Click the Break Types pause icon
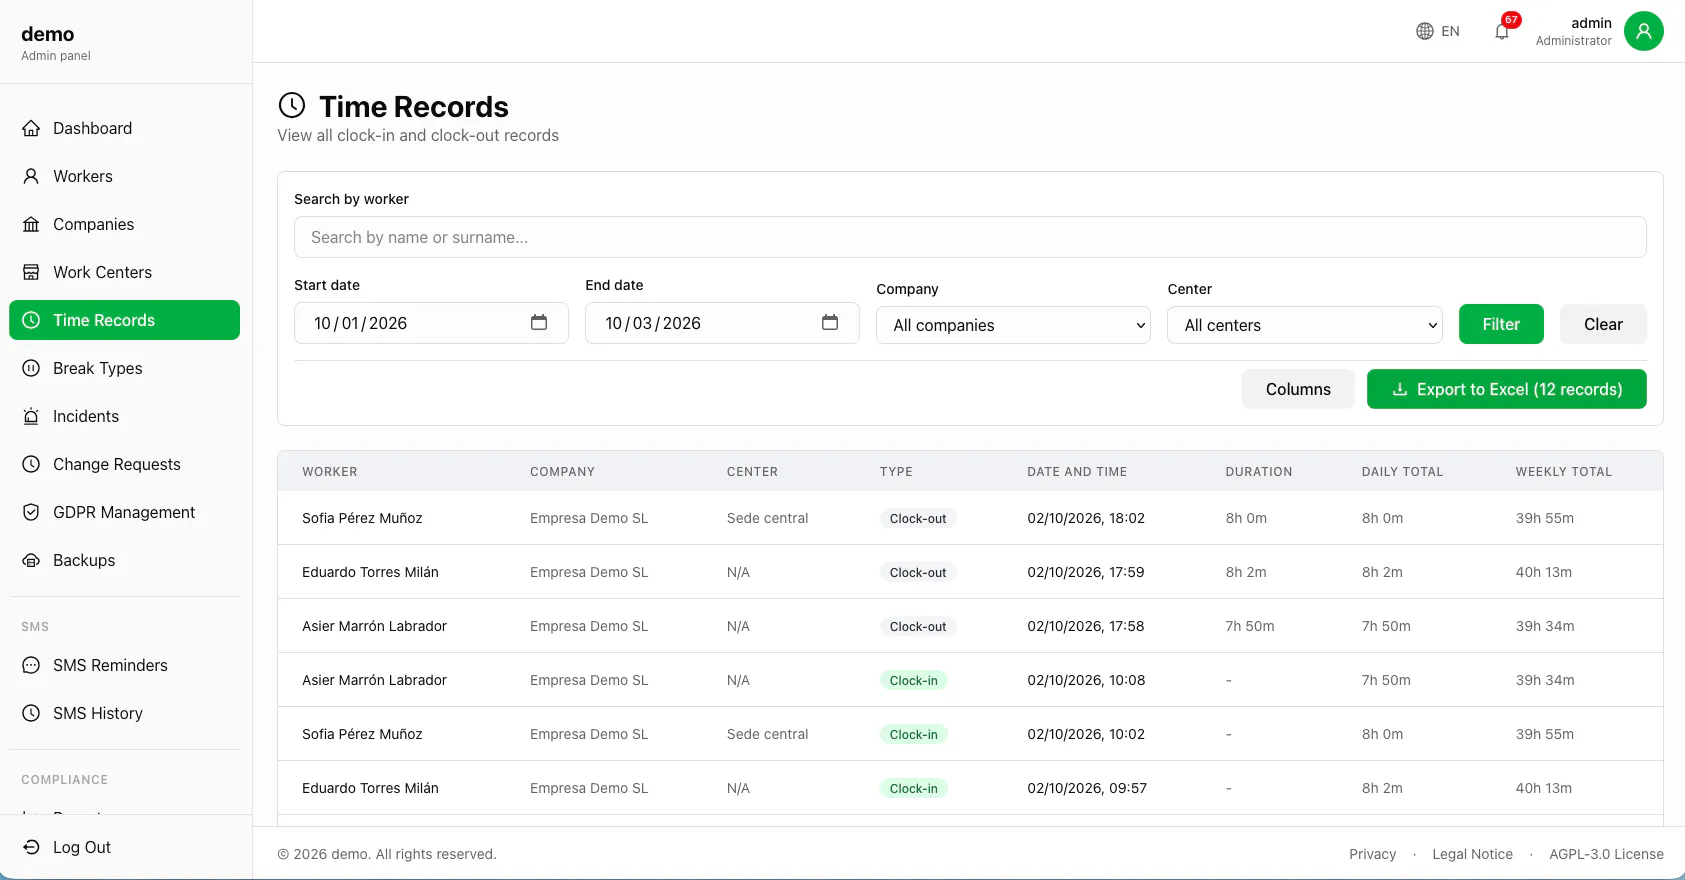This screenshot has width=1685, height=880. pos(31,368)
